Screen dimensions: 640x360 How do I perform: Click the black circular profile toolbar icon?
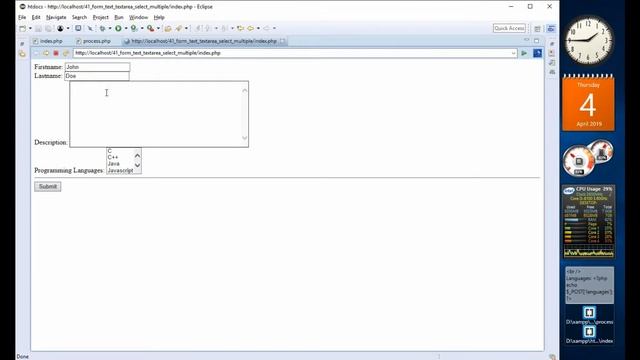coord(60,29)
